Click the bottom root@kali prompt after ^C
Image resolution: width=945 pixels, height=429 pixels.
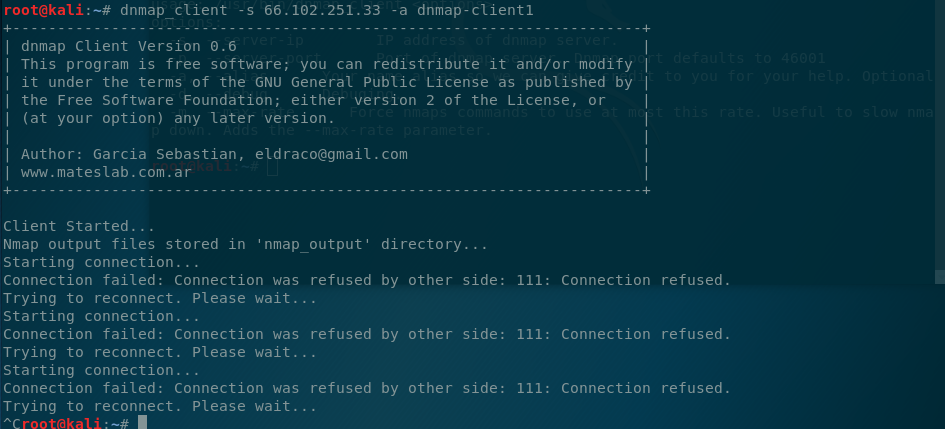(61, 424)
